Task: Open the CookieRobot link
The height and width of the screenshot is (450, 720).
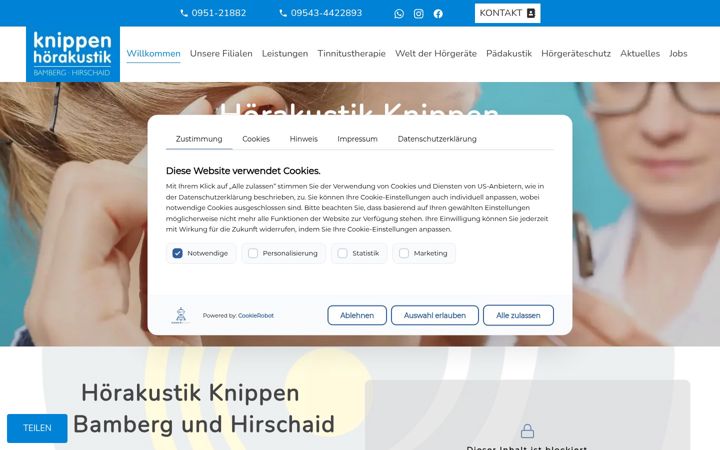Action: (x=256, y=315)
